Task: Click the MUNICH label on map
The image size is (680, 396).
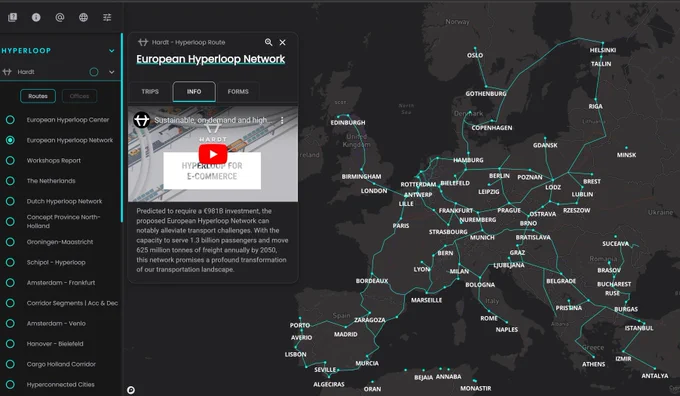Action: 482,238
